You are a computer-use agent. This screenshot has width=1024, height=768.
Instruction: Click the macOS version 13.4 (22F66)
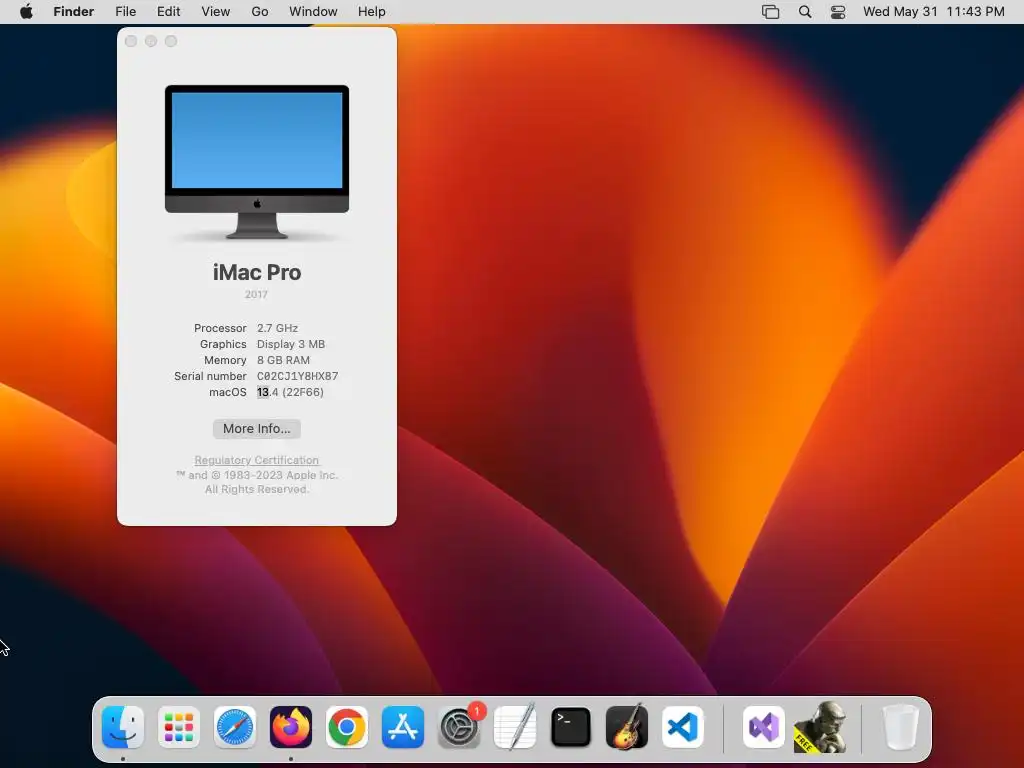(291, 392)
